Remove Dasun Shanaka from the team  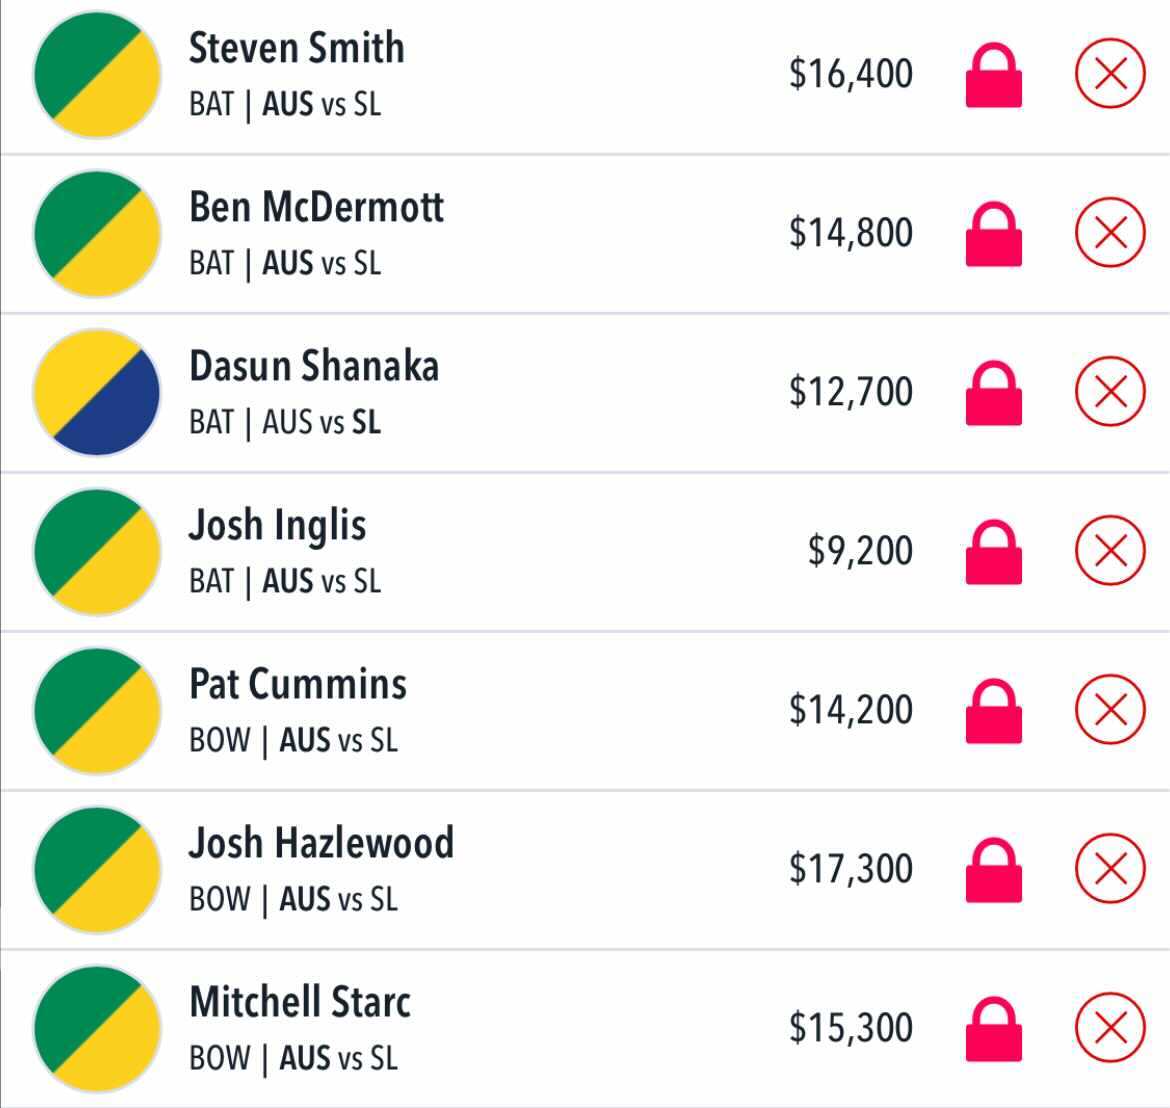(1110, 391)
